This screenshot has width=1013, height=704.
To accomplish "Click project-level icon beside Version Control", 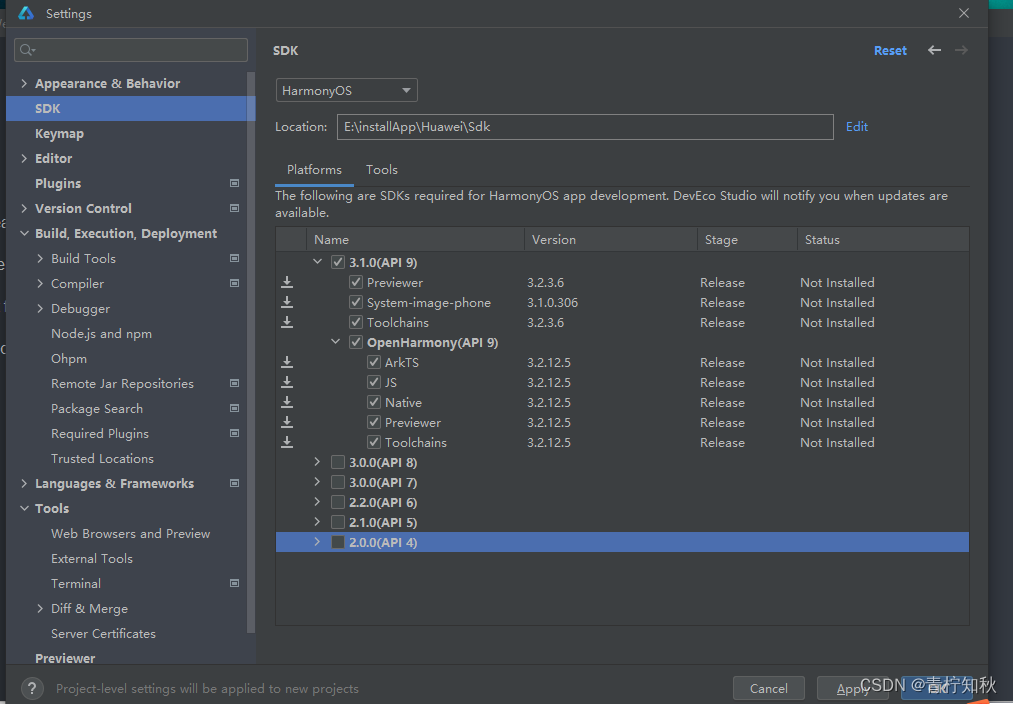I will [x=235, y=208].
